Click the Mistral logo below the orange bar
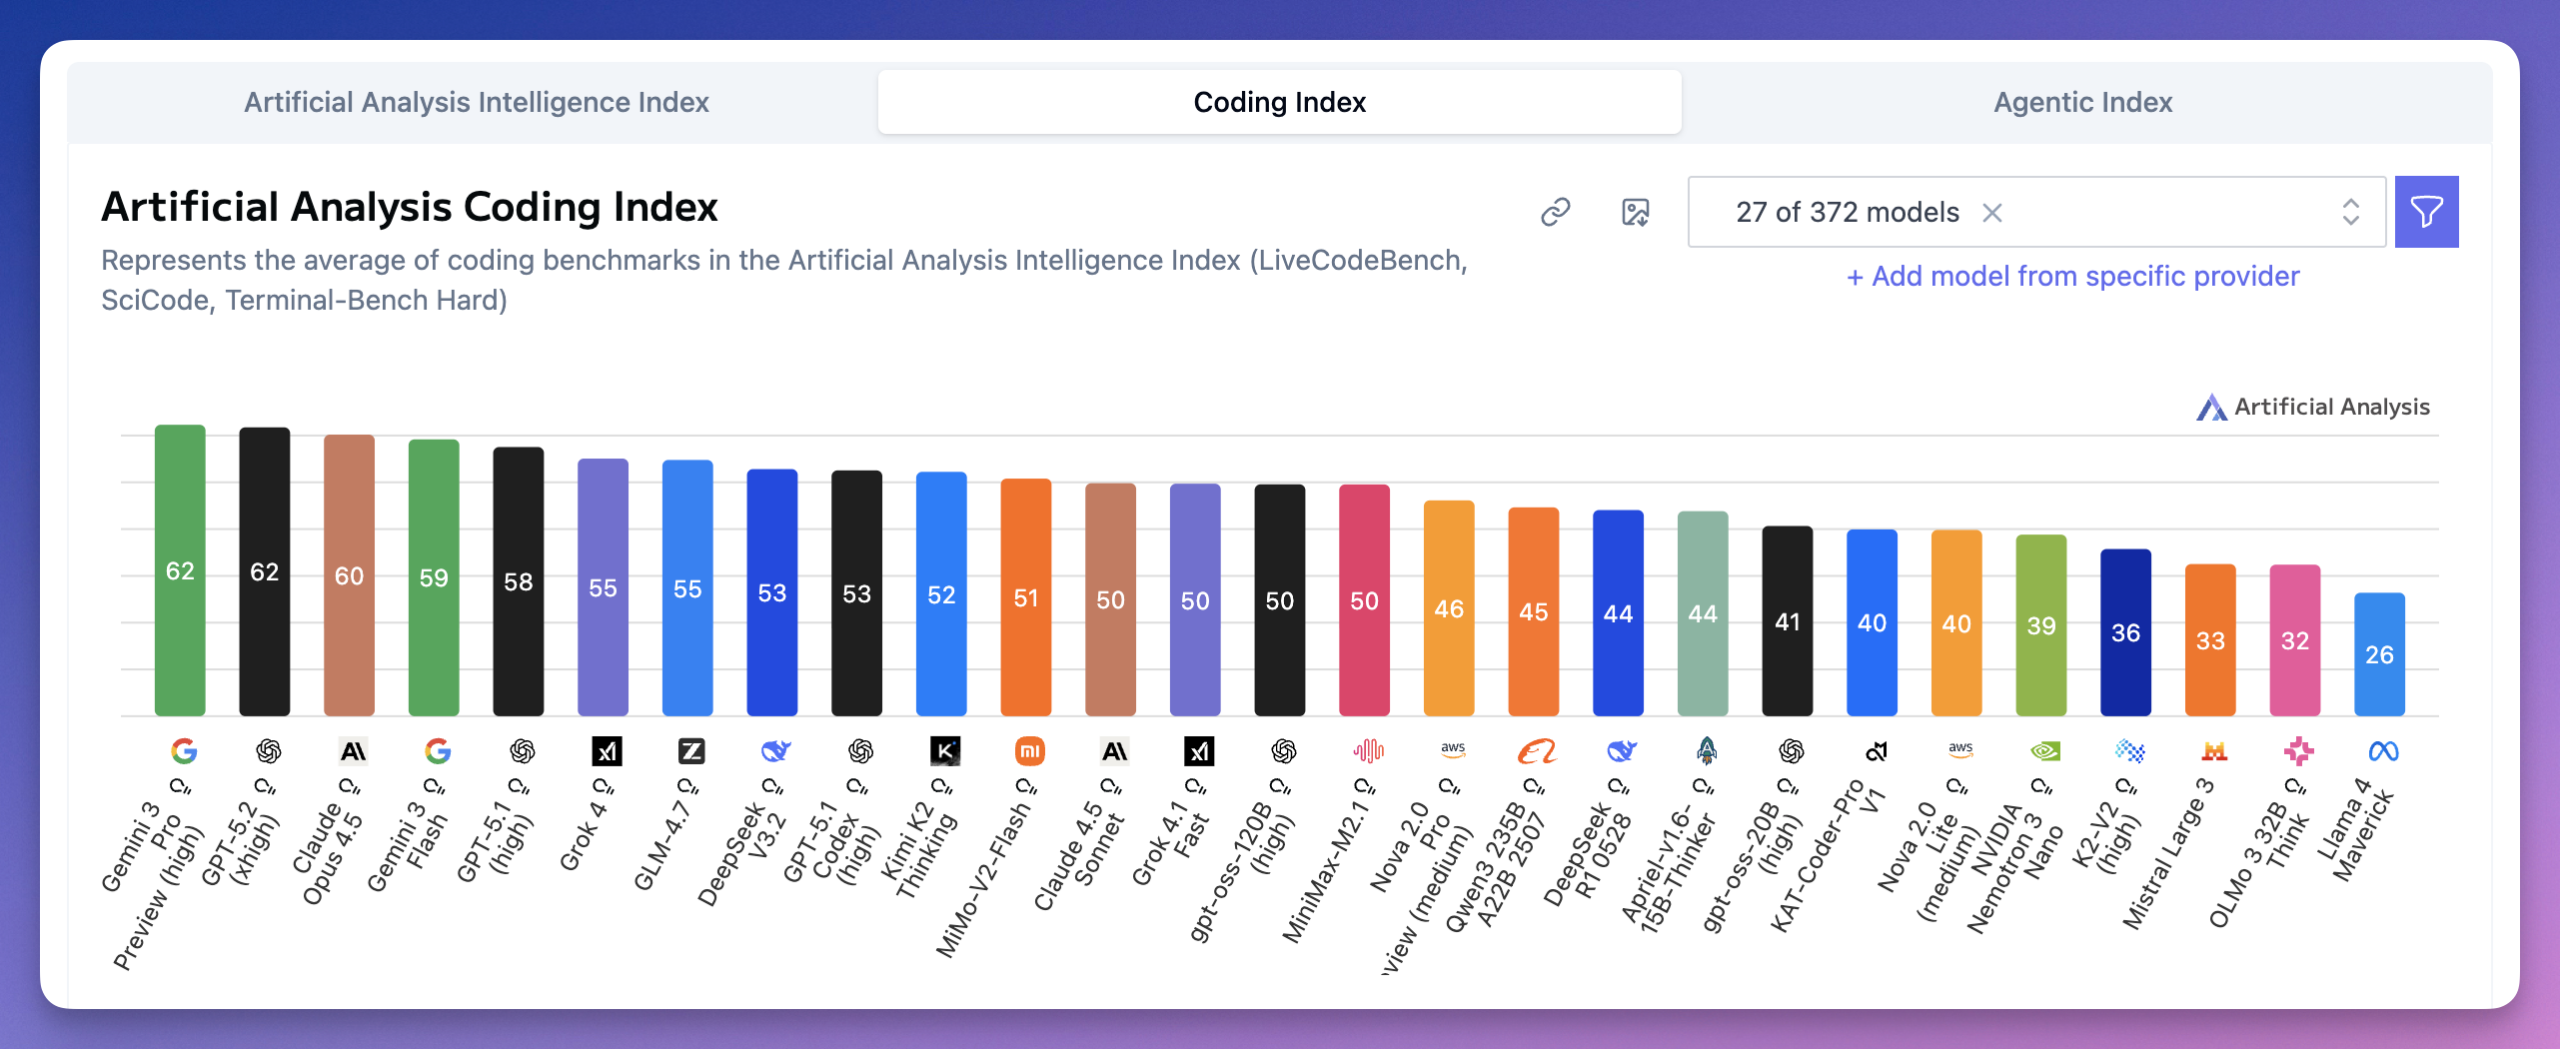 point(2214,751)
